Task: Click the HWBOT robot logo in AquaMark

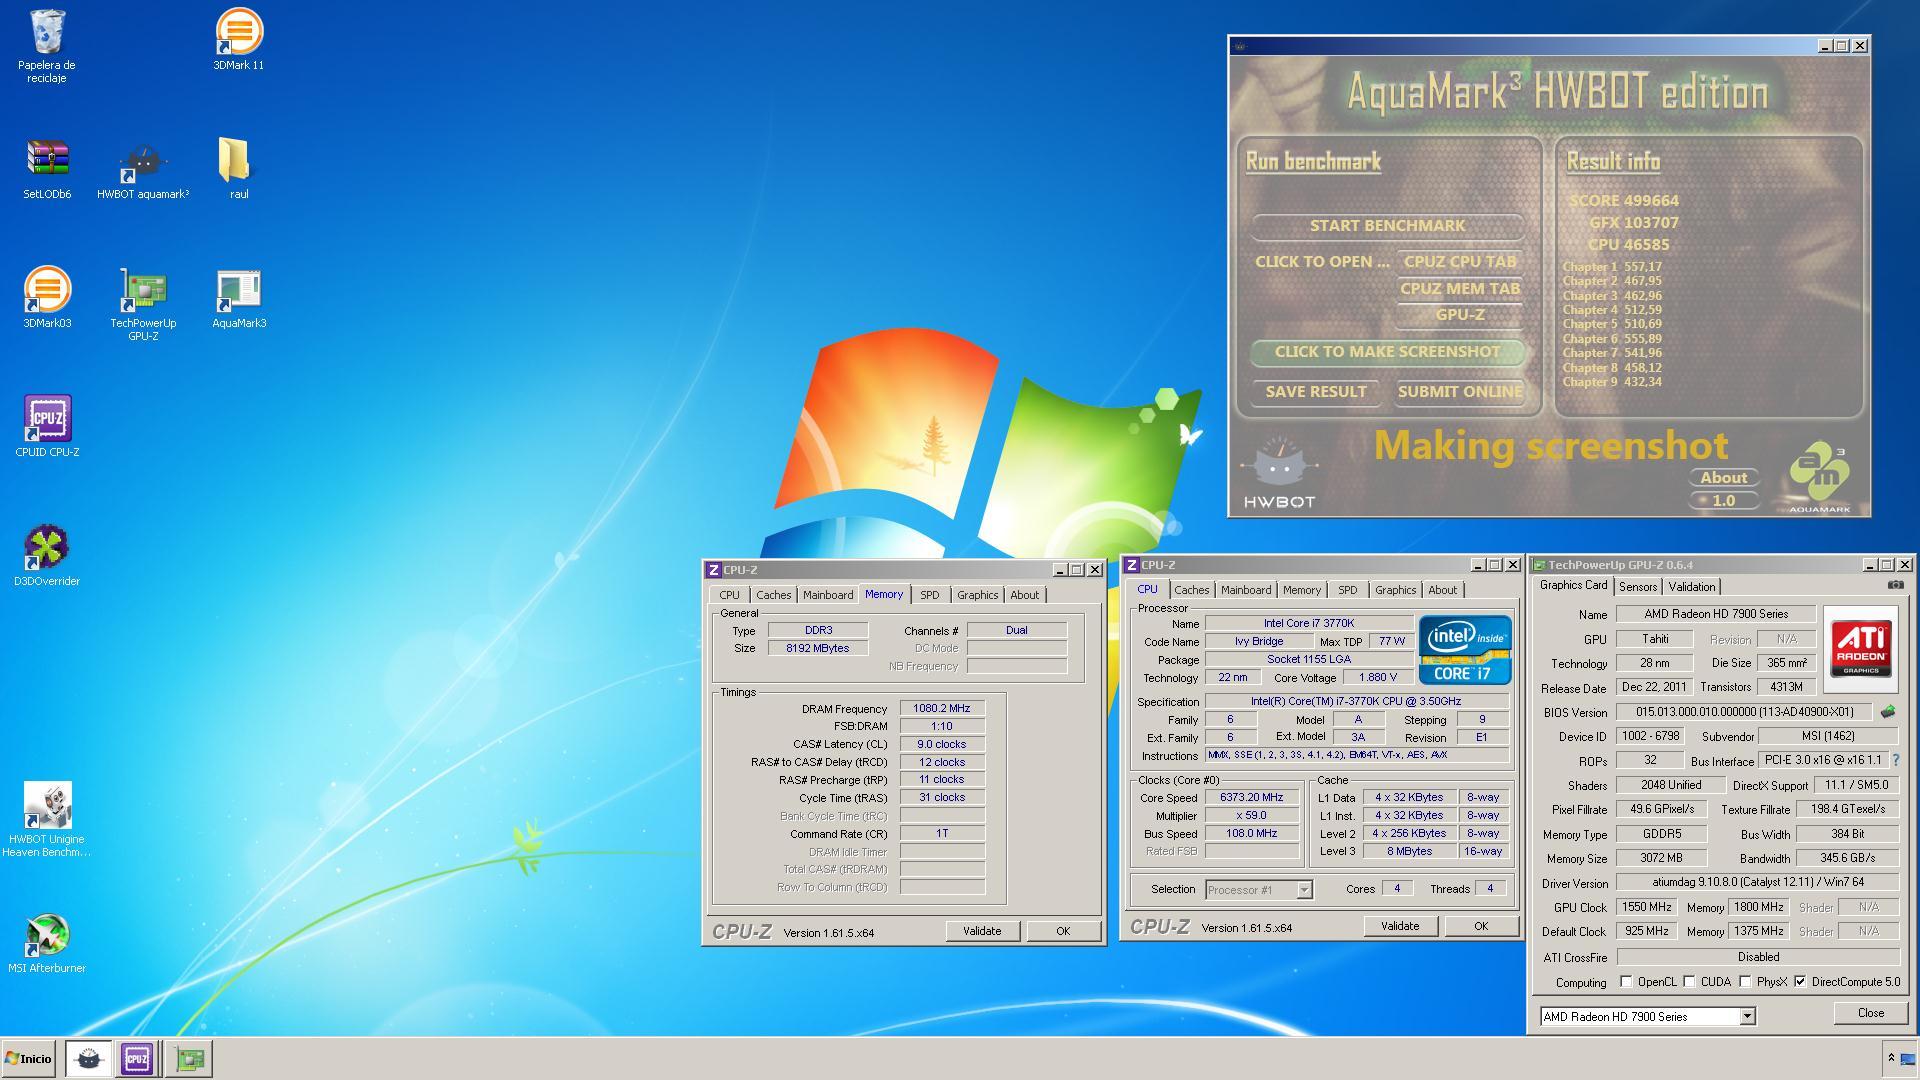Action: (1279, 471)
